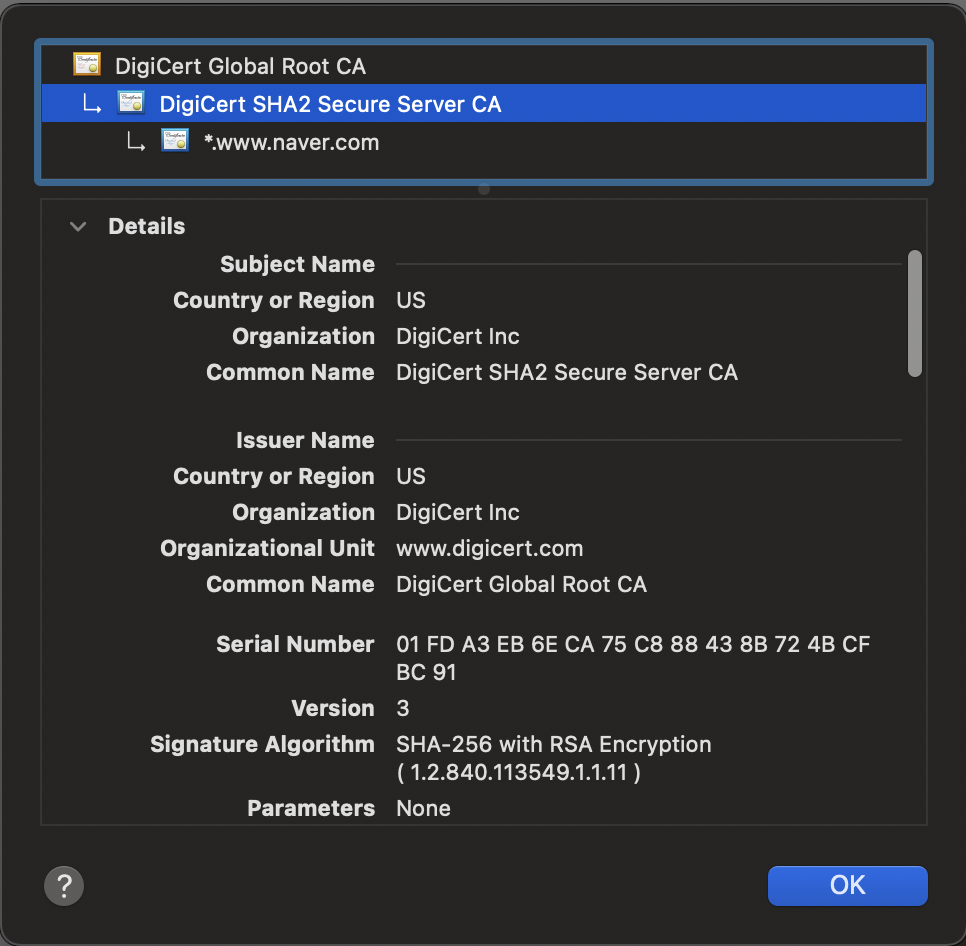Click the Subject Name section heading
This screenshot has height=946, width=966.
point(298,264)
